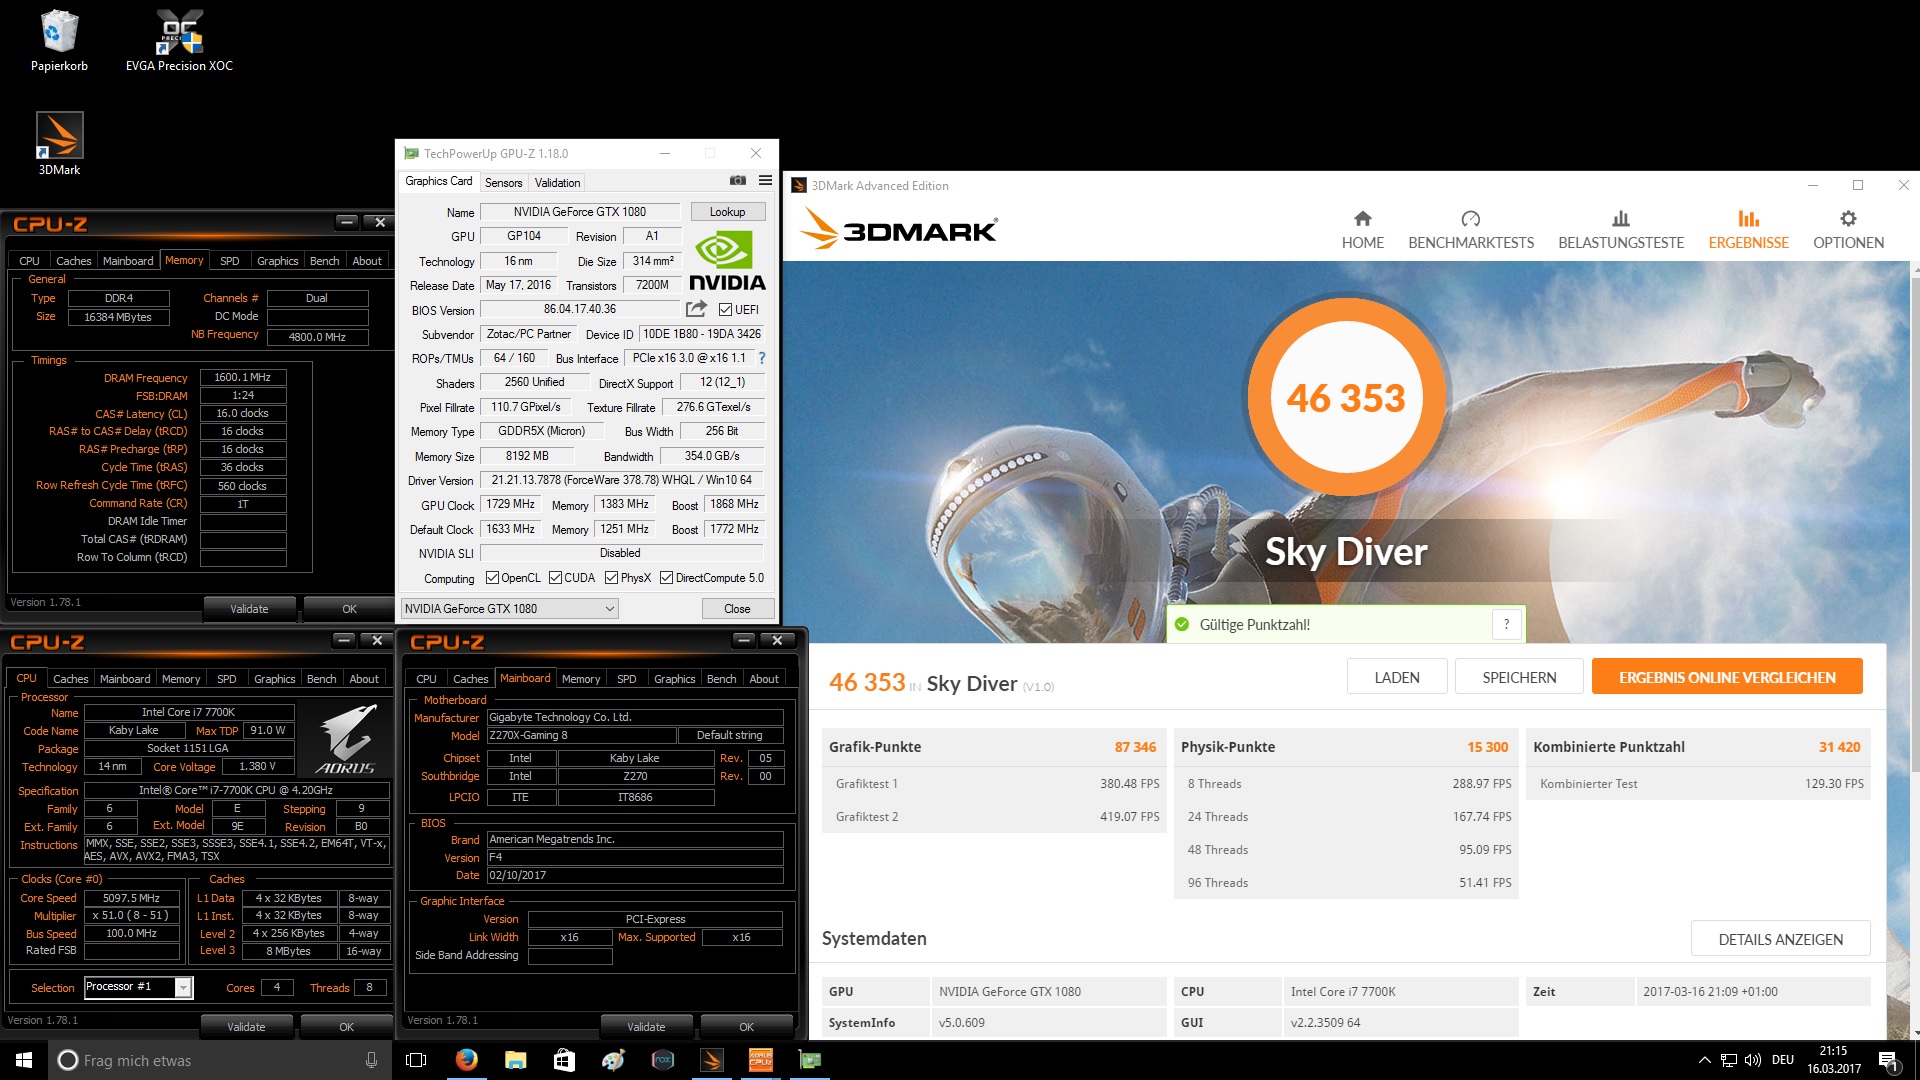Viewport: 1920px width, 1080px height.
Task: Click the LADEN button in 3DMark
Action: point(1397,677)
